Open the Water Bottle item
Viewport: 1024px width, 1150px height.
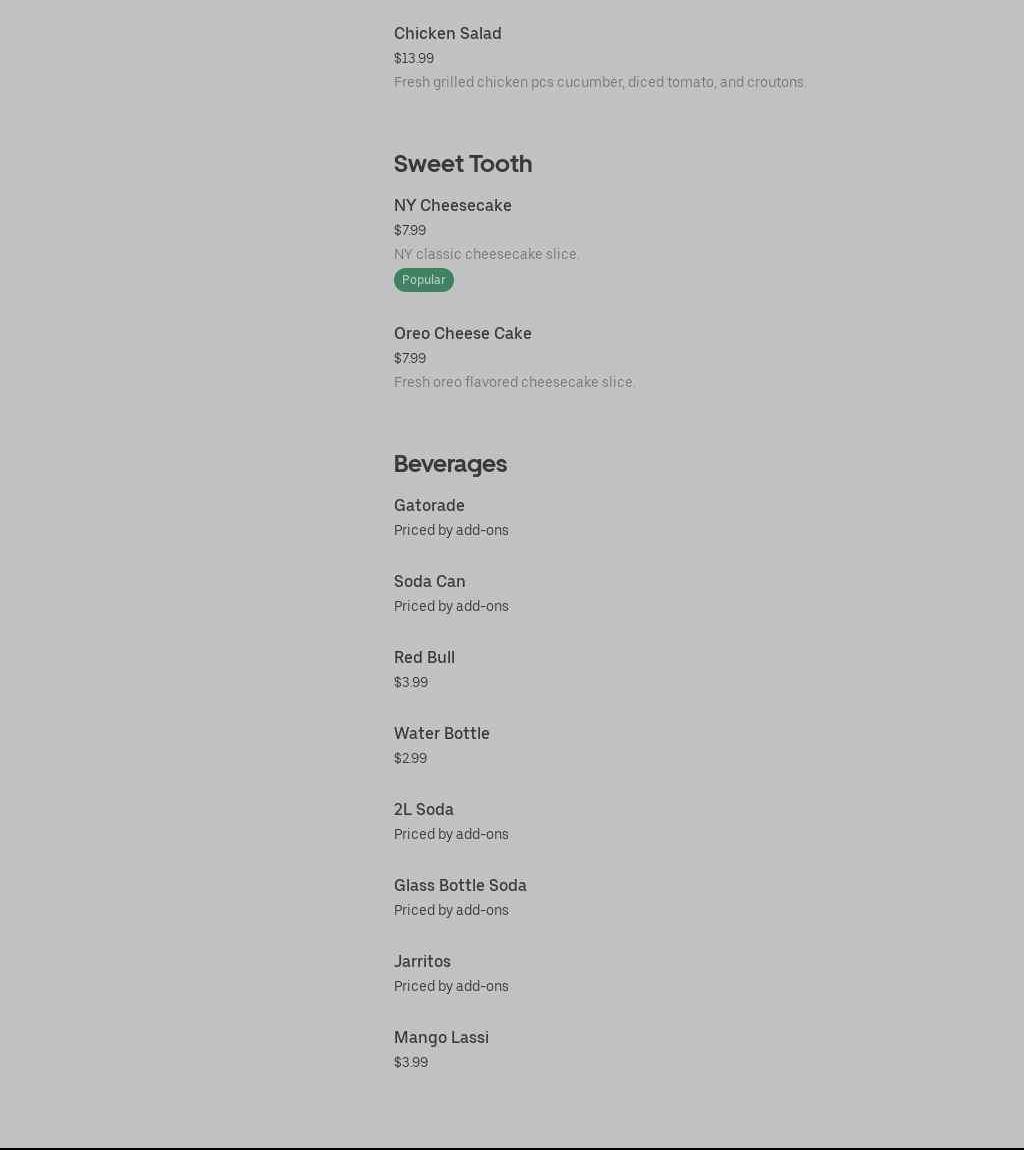coord(441,734)
